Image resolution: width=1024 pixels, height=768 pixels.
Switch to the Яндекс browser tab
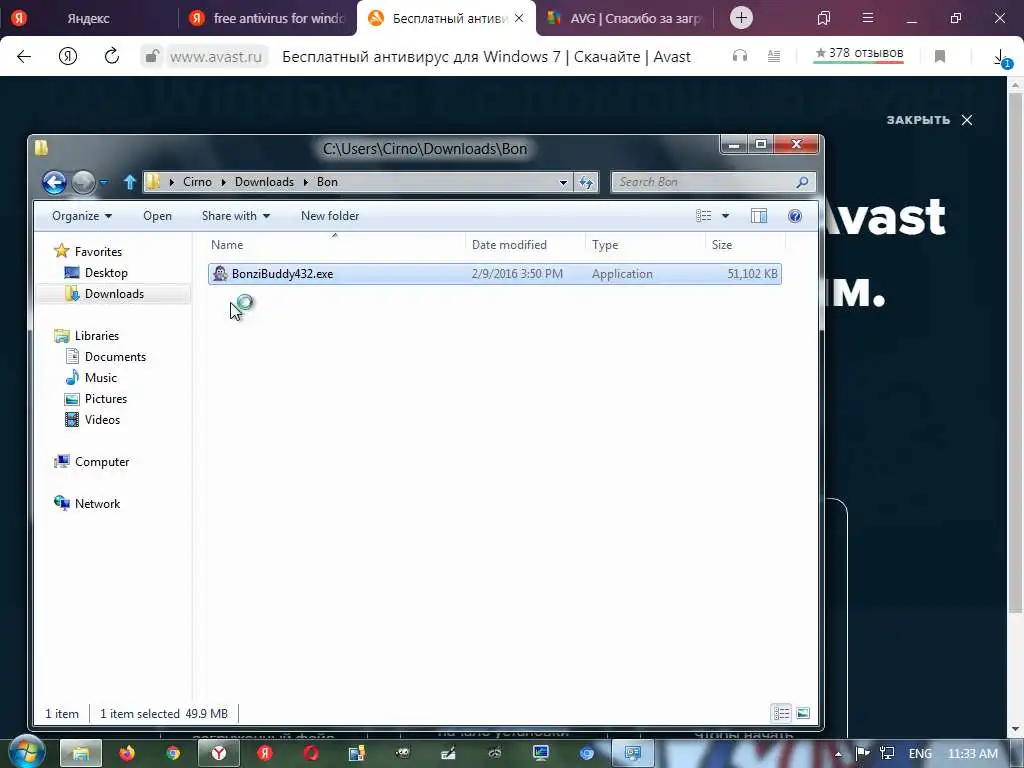click(88, 18)
